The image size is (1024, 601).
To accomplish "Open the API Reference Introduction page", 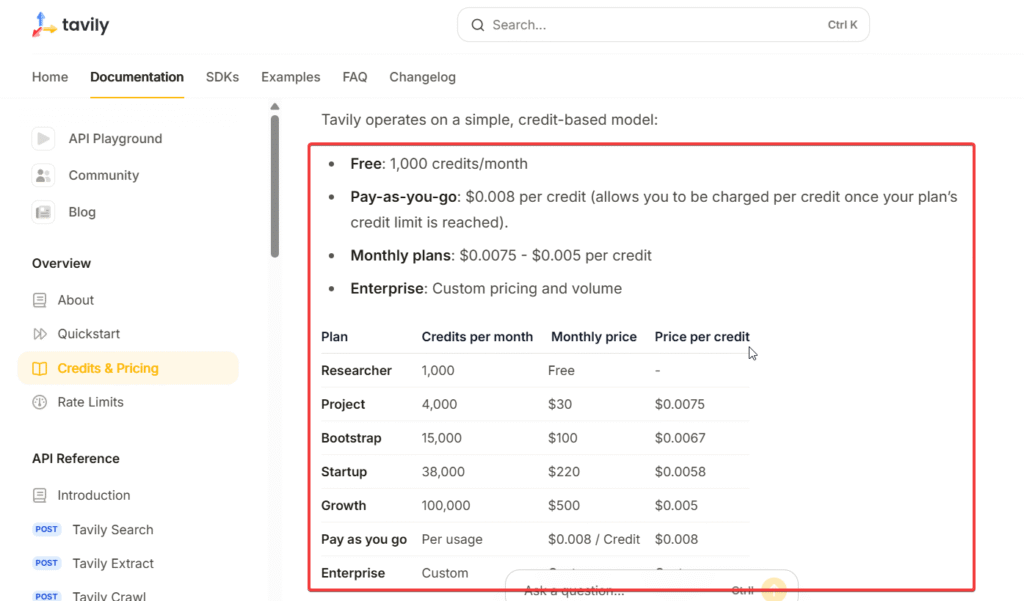I will (x=93, y=495).
